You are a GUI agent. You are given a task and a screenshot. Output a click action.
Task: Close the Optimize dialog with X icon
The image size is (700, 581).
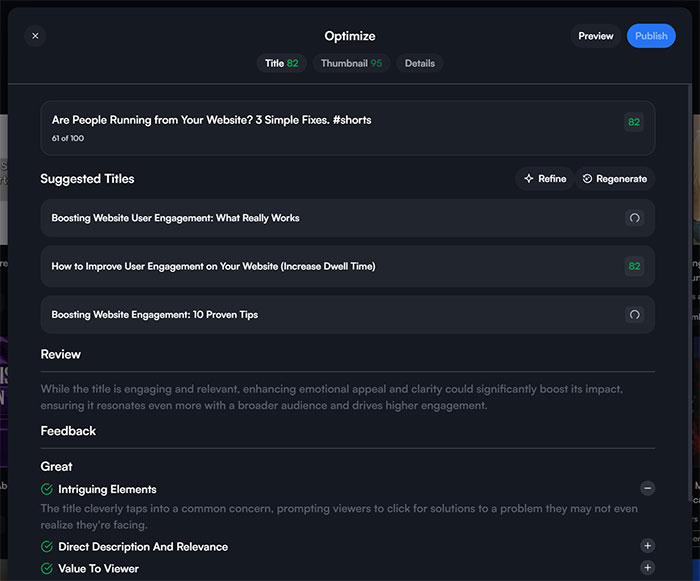click(35, 36)
